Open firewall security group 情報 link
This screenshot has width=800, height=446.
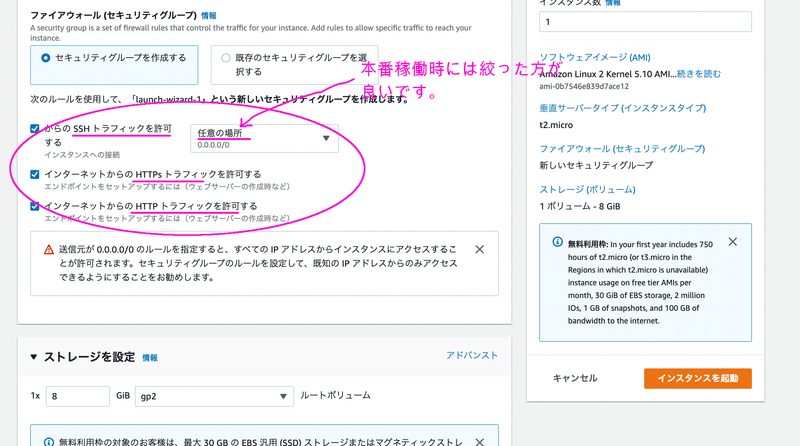pyautogui.click(x=208, y=16)
